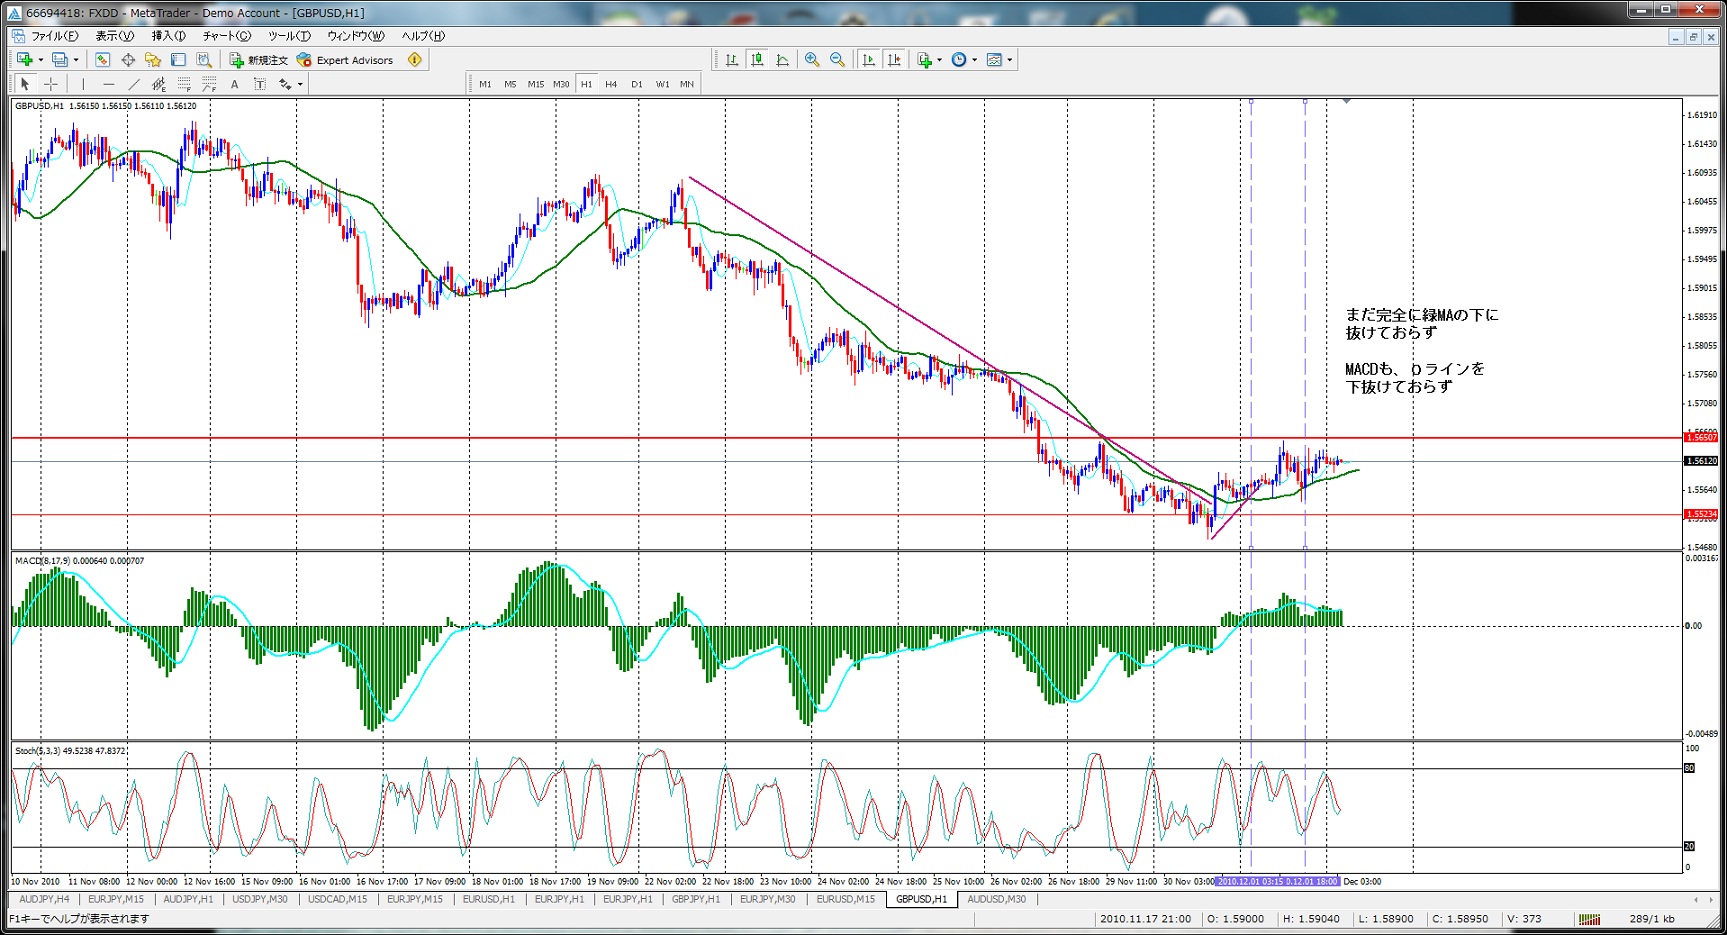Switch timeframe to M5
This screenshot has height=935, width=1727.
[x=510, y=84]
